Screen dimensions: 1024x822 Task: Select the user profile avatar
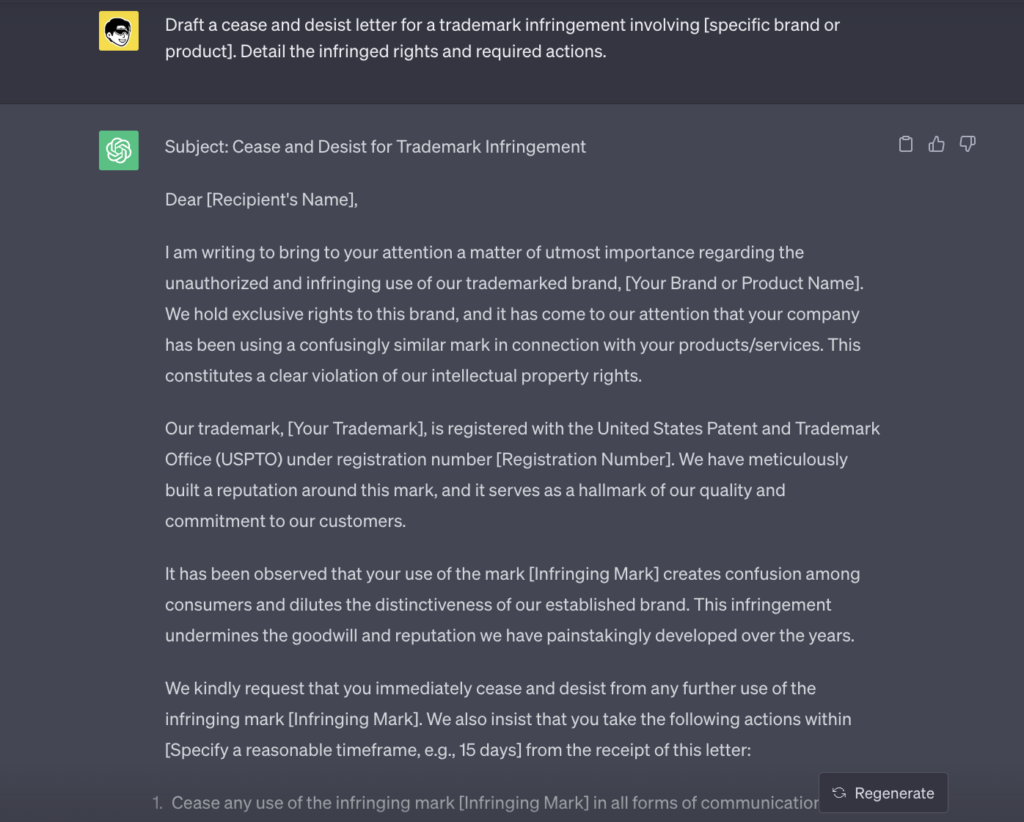[x=118, y=30]
